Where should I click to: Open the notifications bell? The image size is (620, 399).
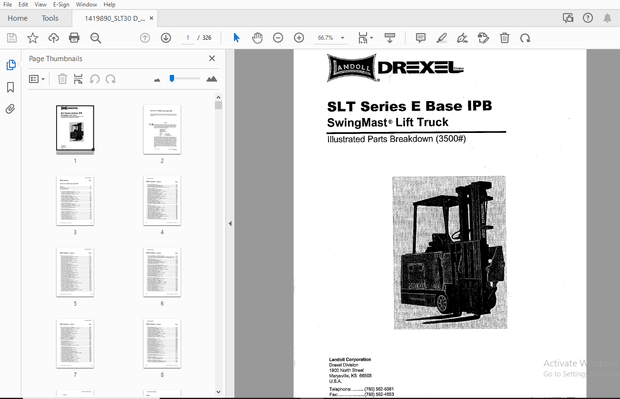pyautogui.click(x=607, y=18)
